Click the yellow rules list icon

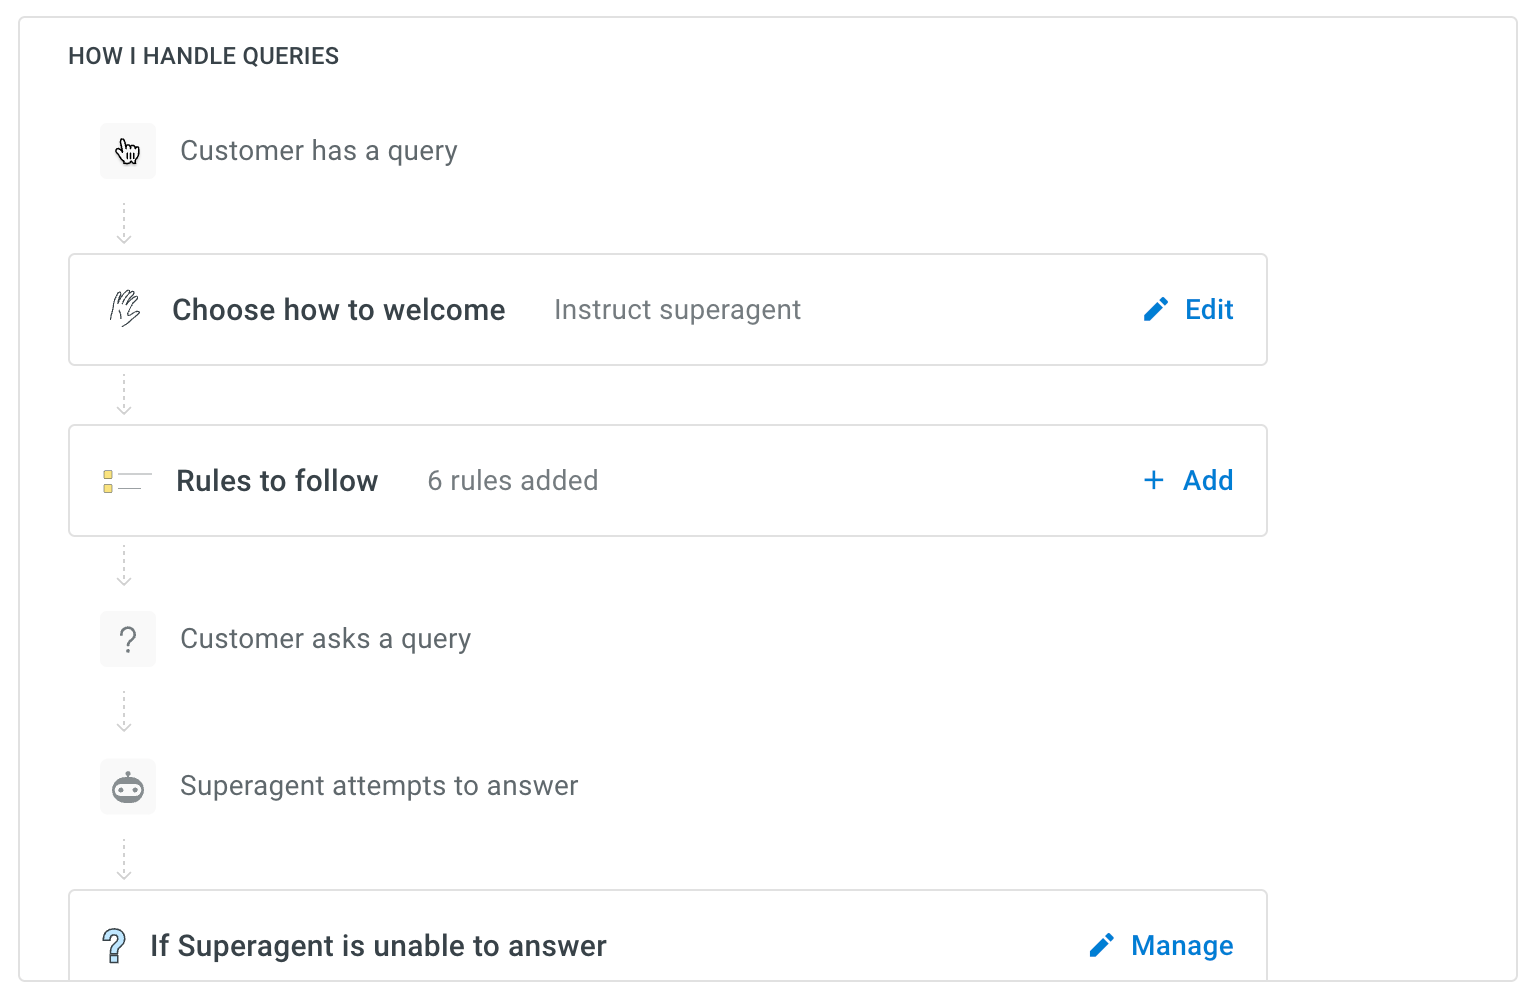127,481
